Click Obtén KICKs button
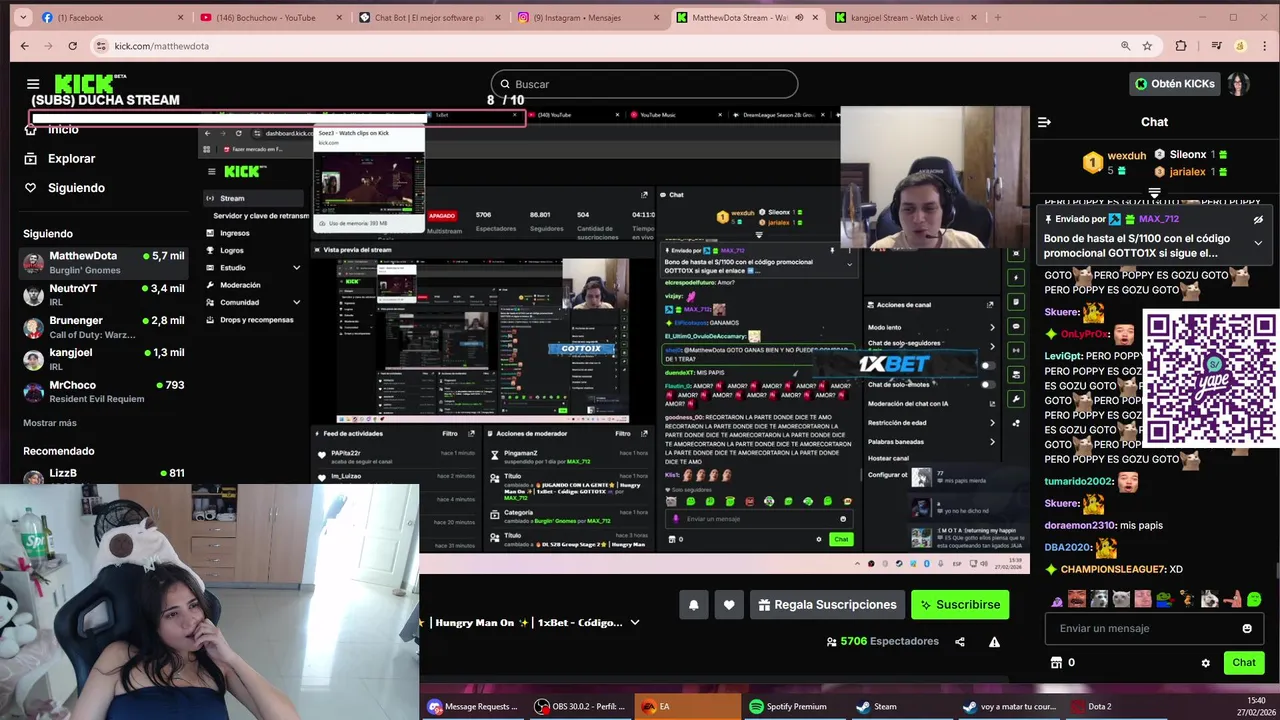This screenshot has height=720, width=1280. (x=1175, y=84)
